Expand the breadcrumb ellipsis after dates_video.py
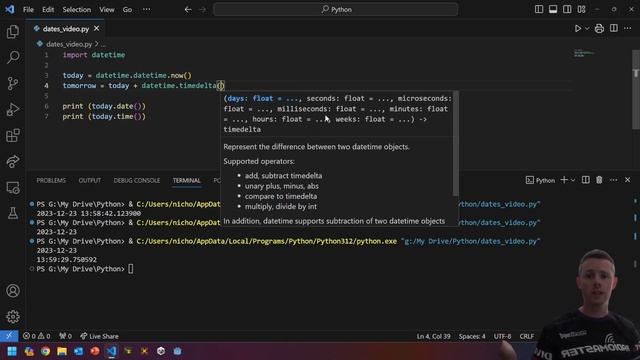 click(104, 44)
